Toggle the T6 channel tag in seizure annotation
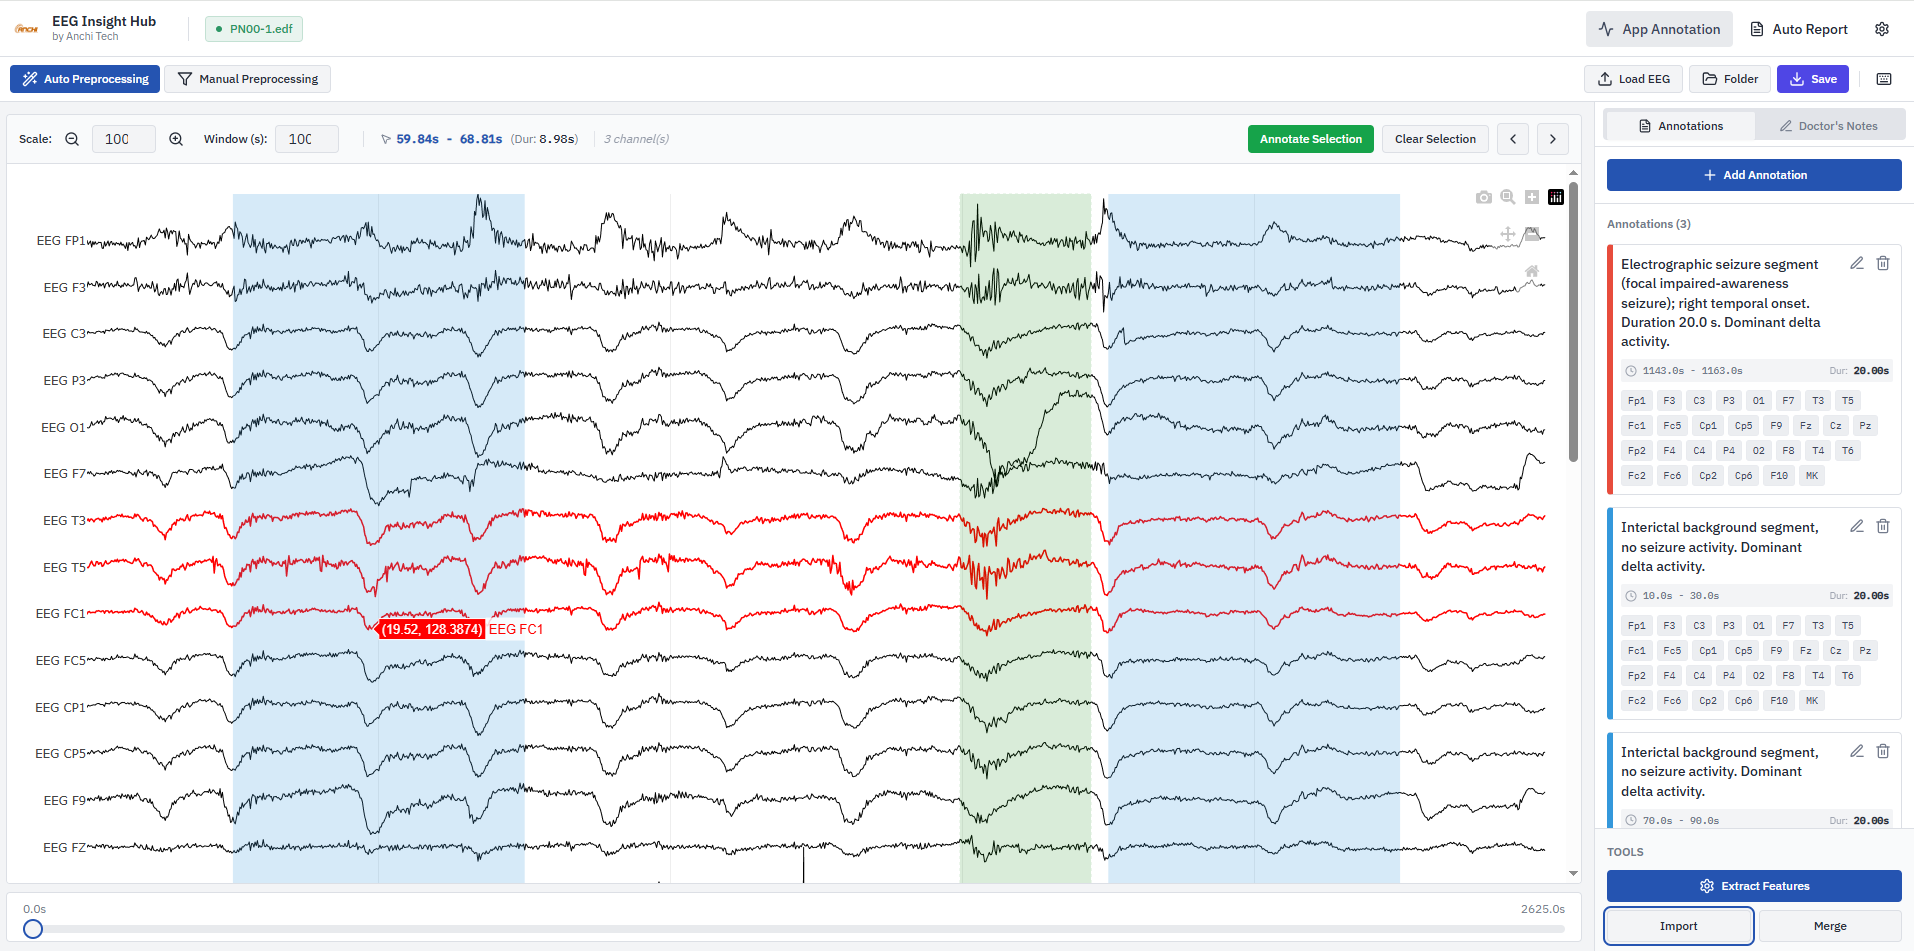Viewport: 1914px width, 951px height. [x=1847, y=451]
